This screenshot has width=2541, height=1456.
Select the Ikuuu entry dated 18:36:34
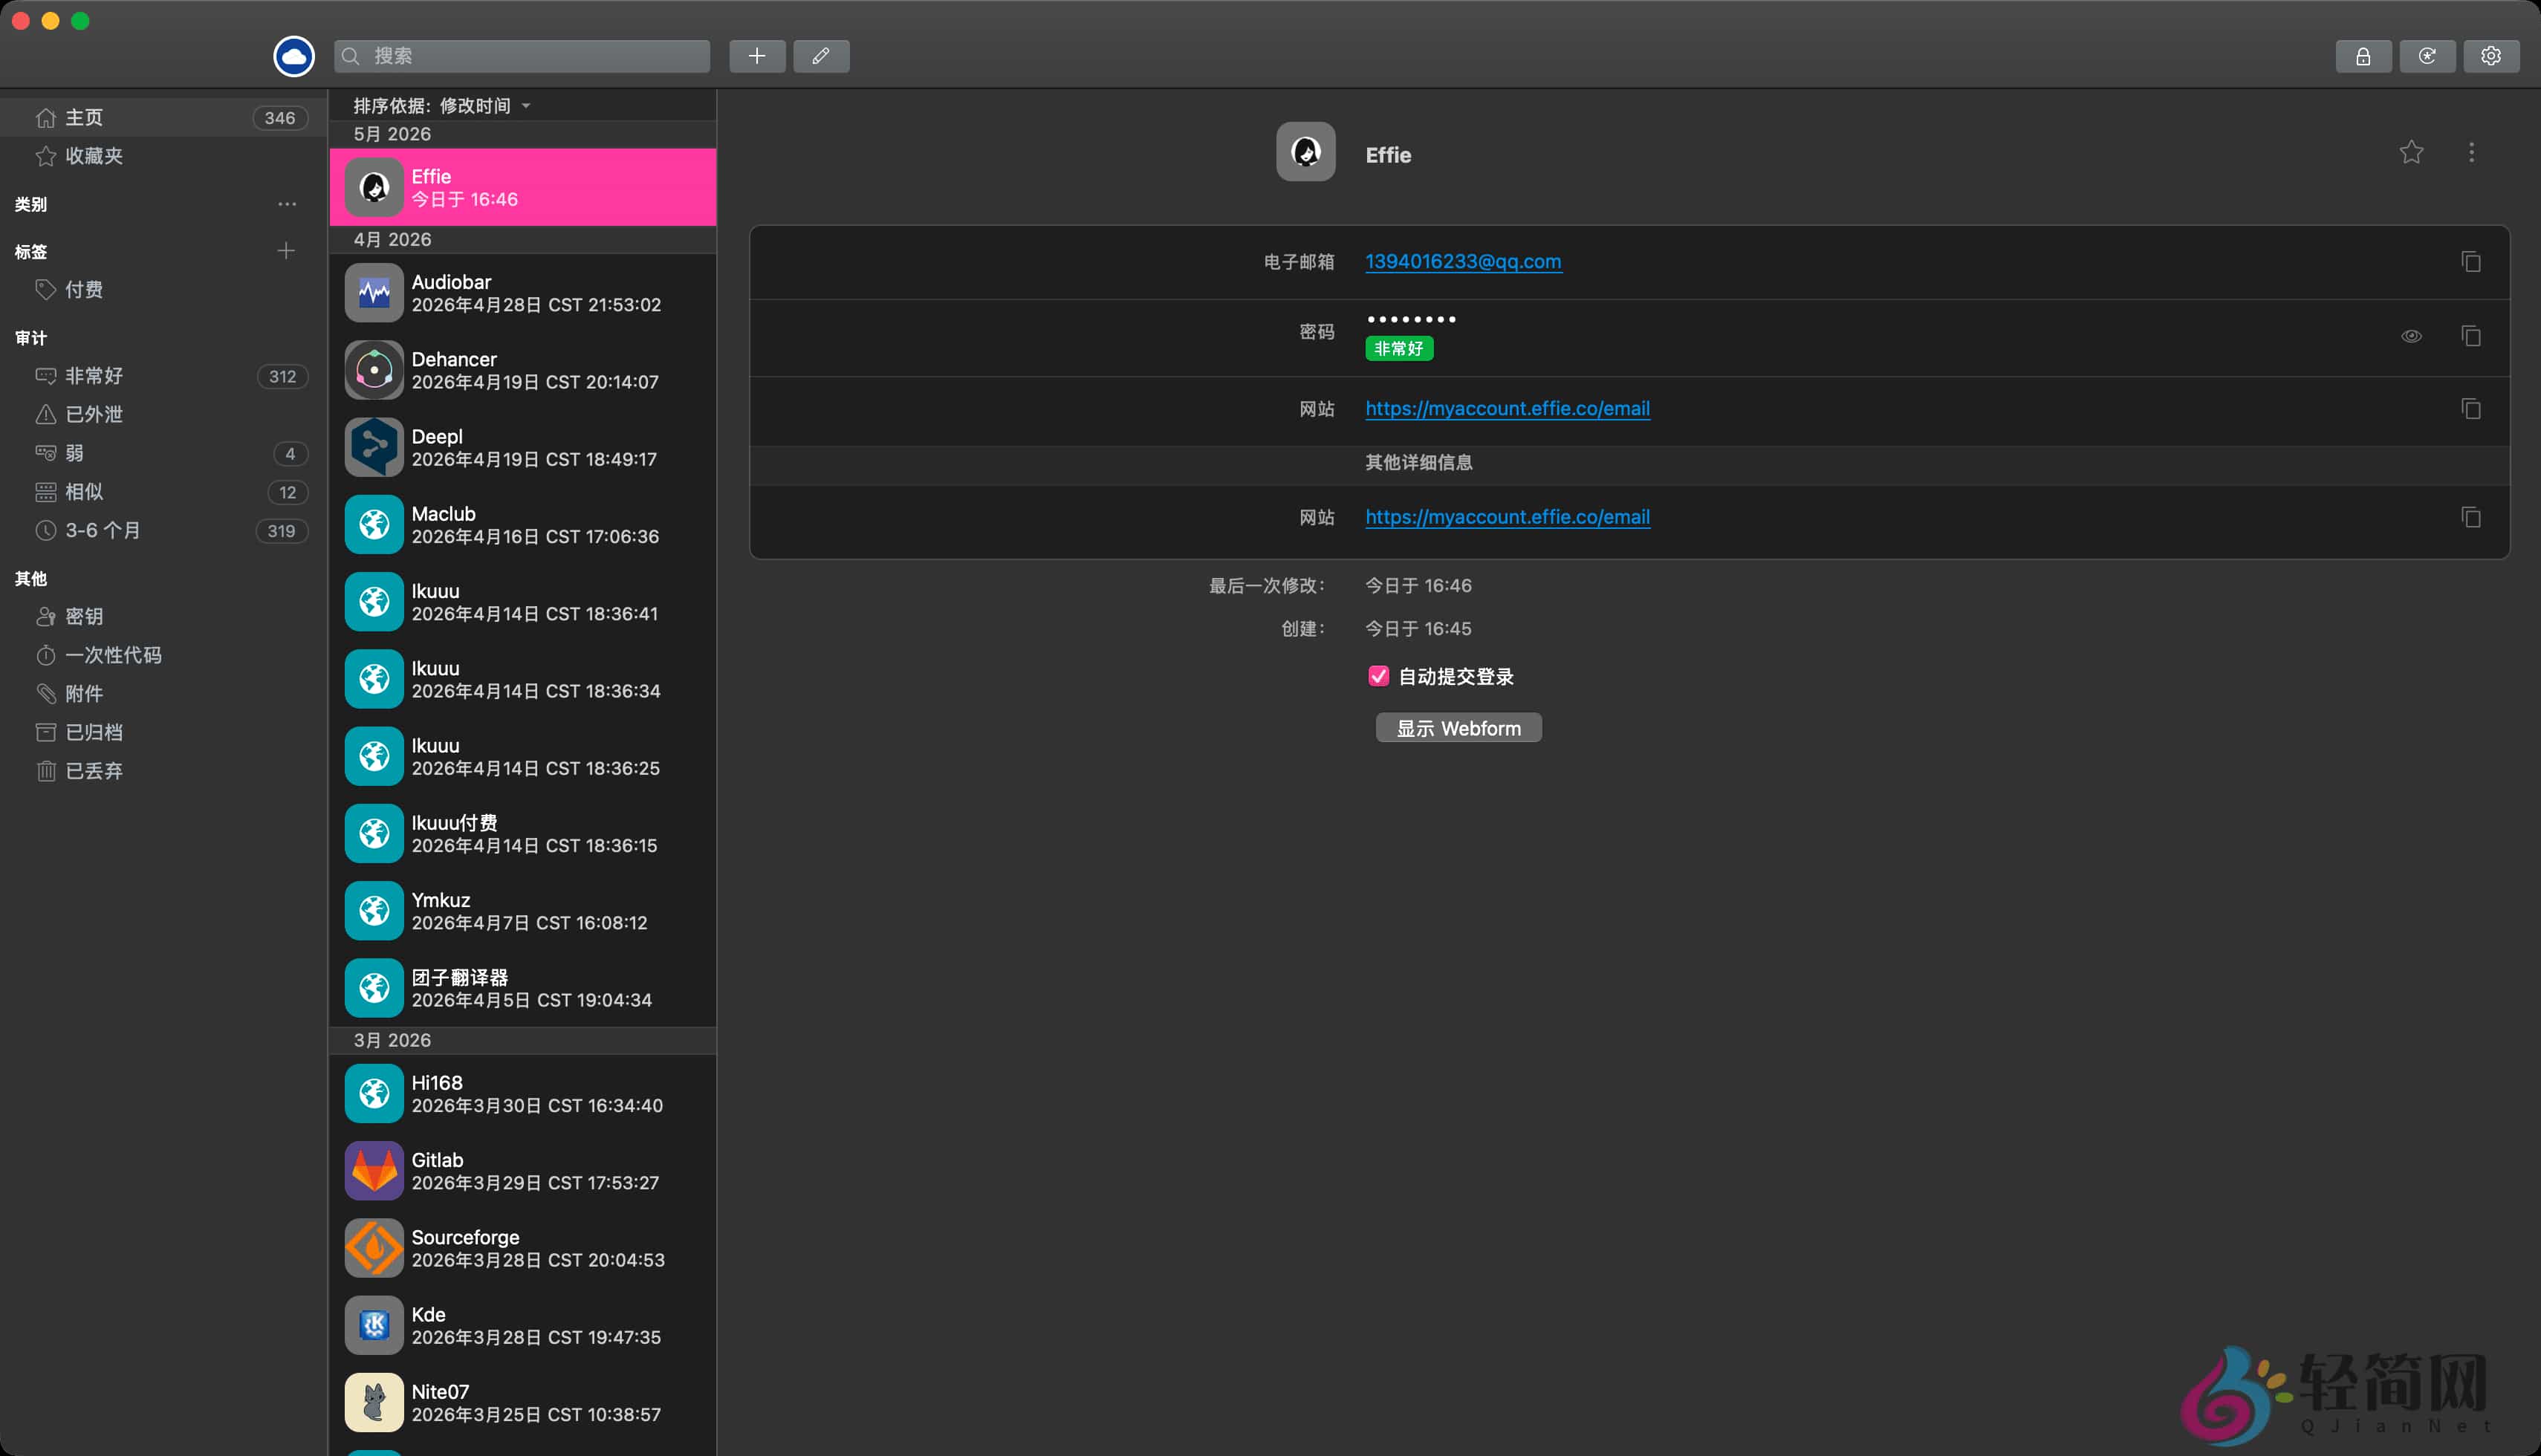[522, 679]
